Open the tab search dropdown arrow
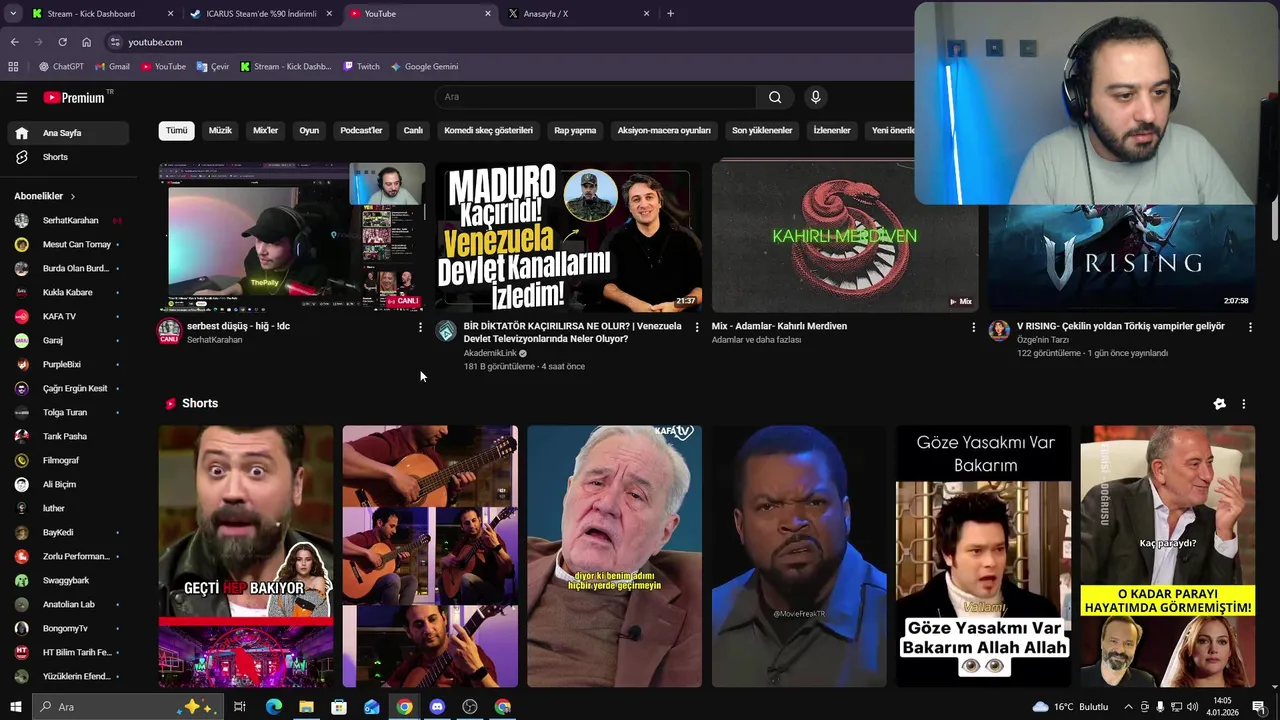This screenshot has width=1280, height=720. (13, 14)
